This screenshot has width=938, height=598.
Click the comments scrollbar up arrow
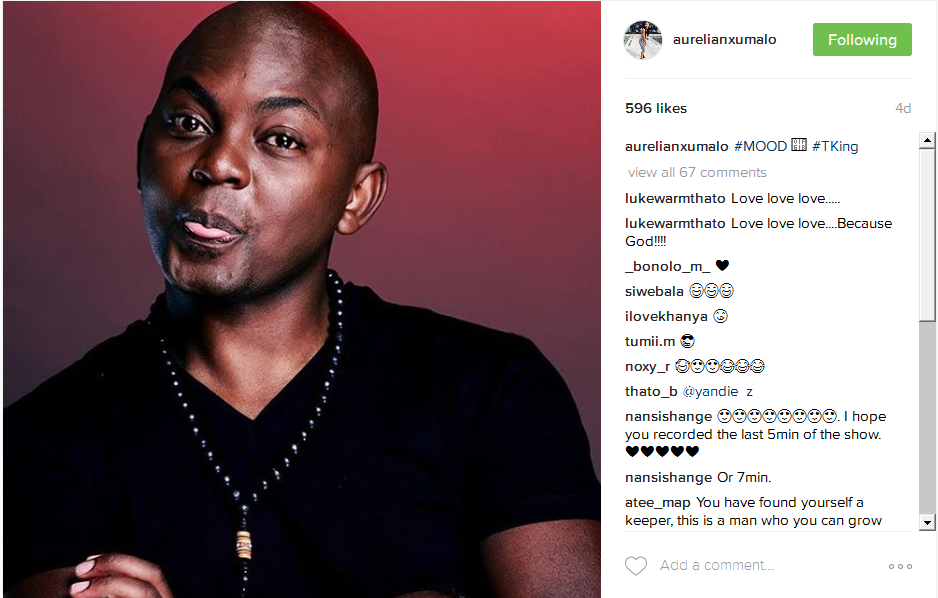click(927, 141)
